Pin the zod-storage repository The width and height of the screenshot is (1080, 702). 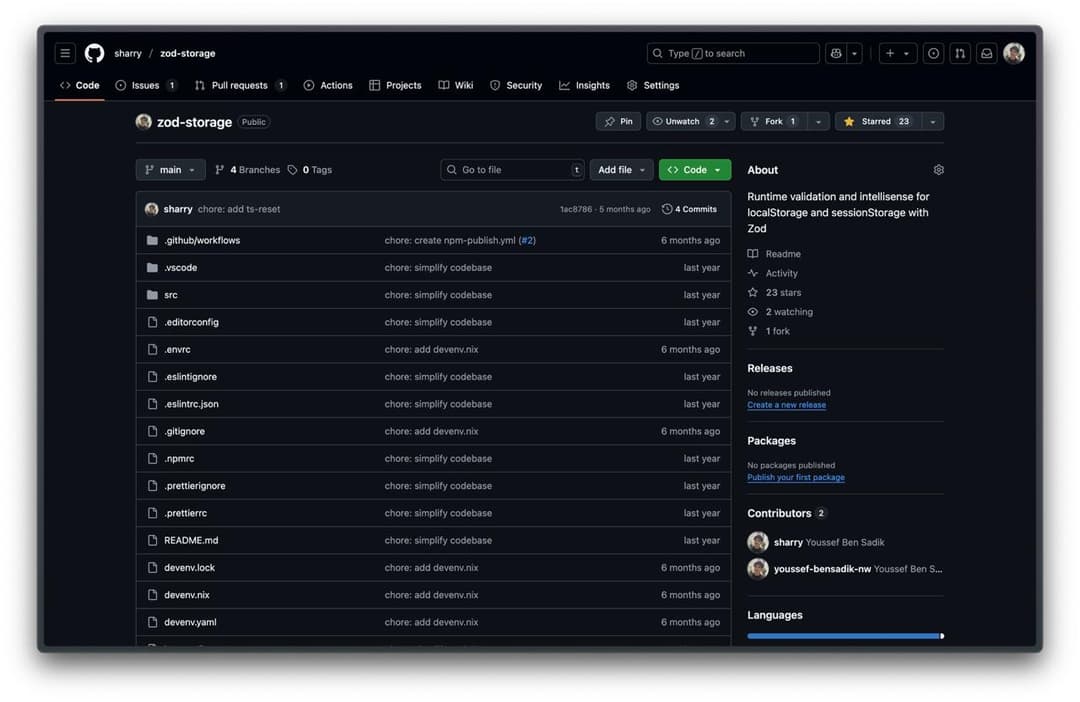point(618,122)
